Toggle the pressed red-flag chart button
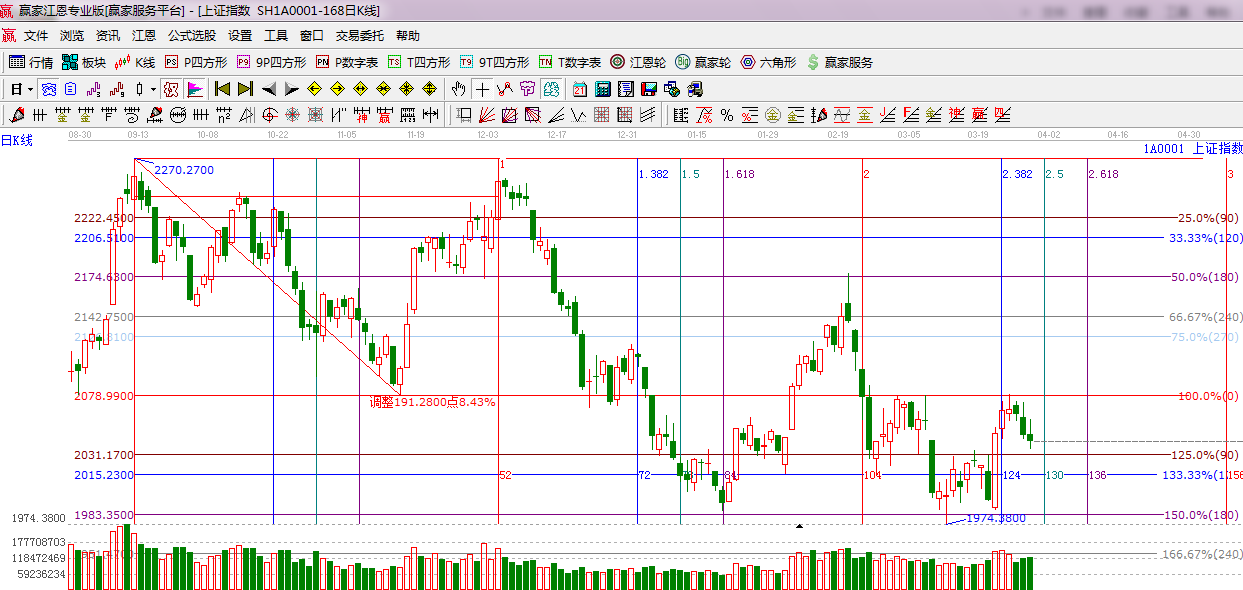 pyautogui.click(x=195, y=89)
